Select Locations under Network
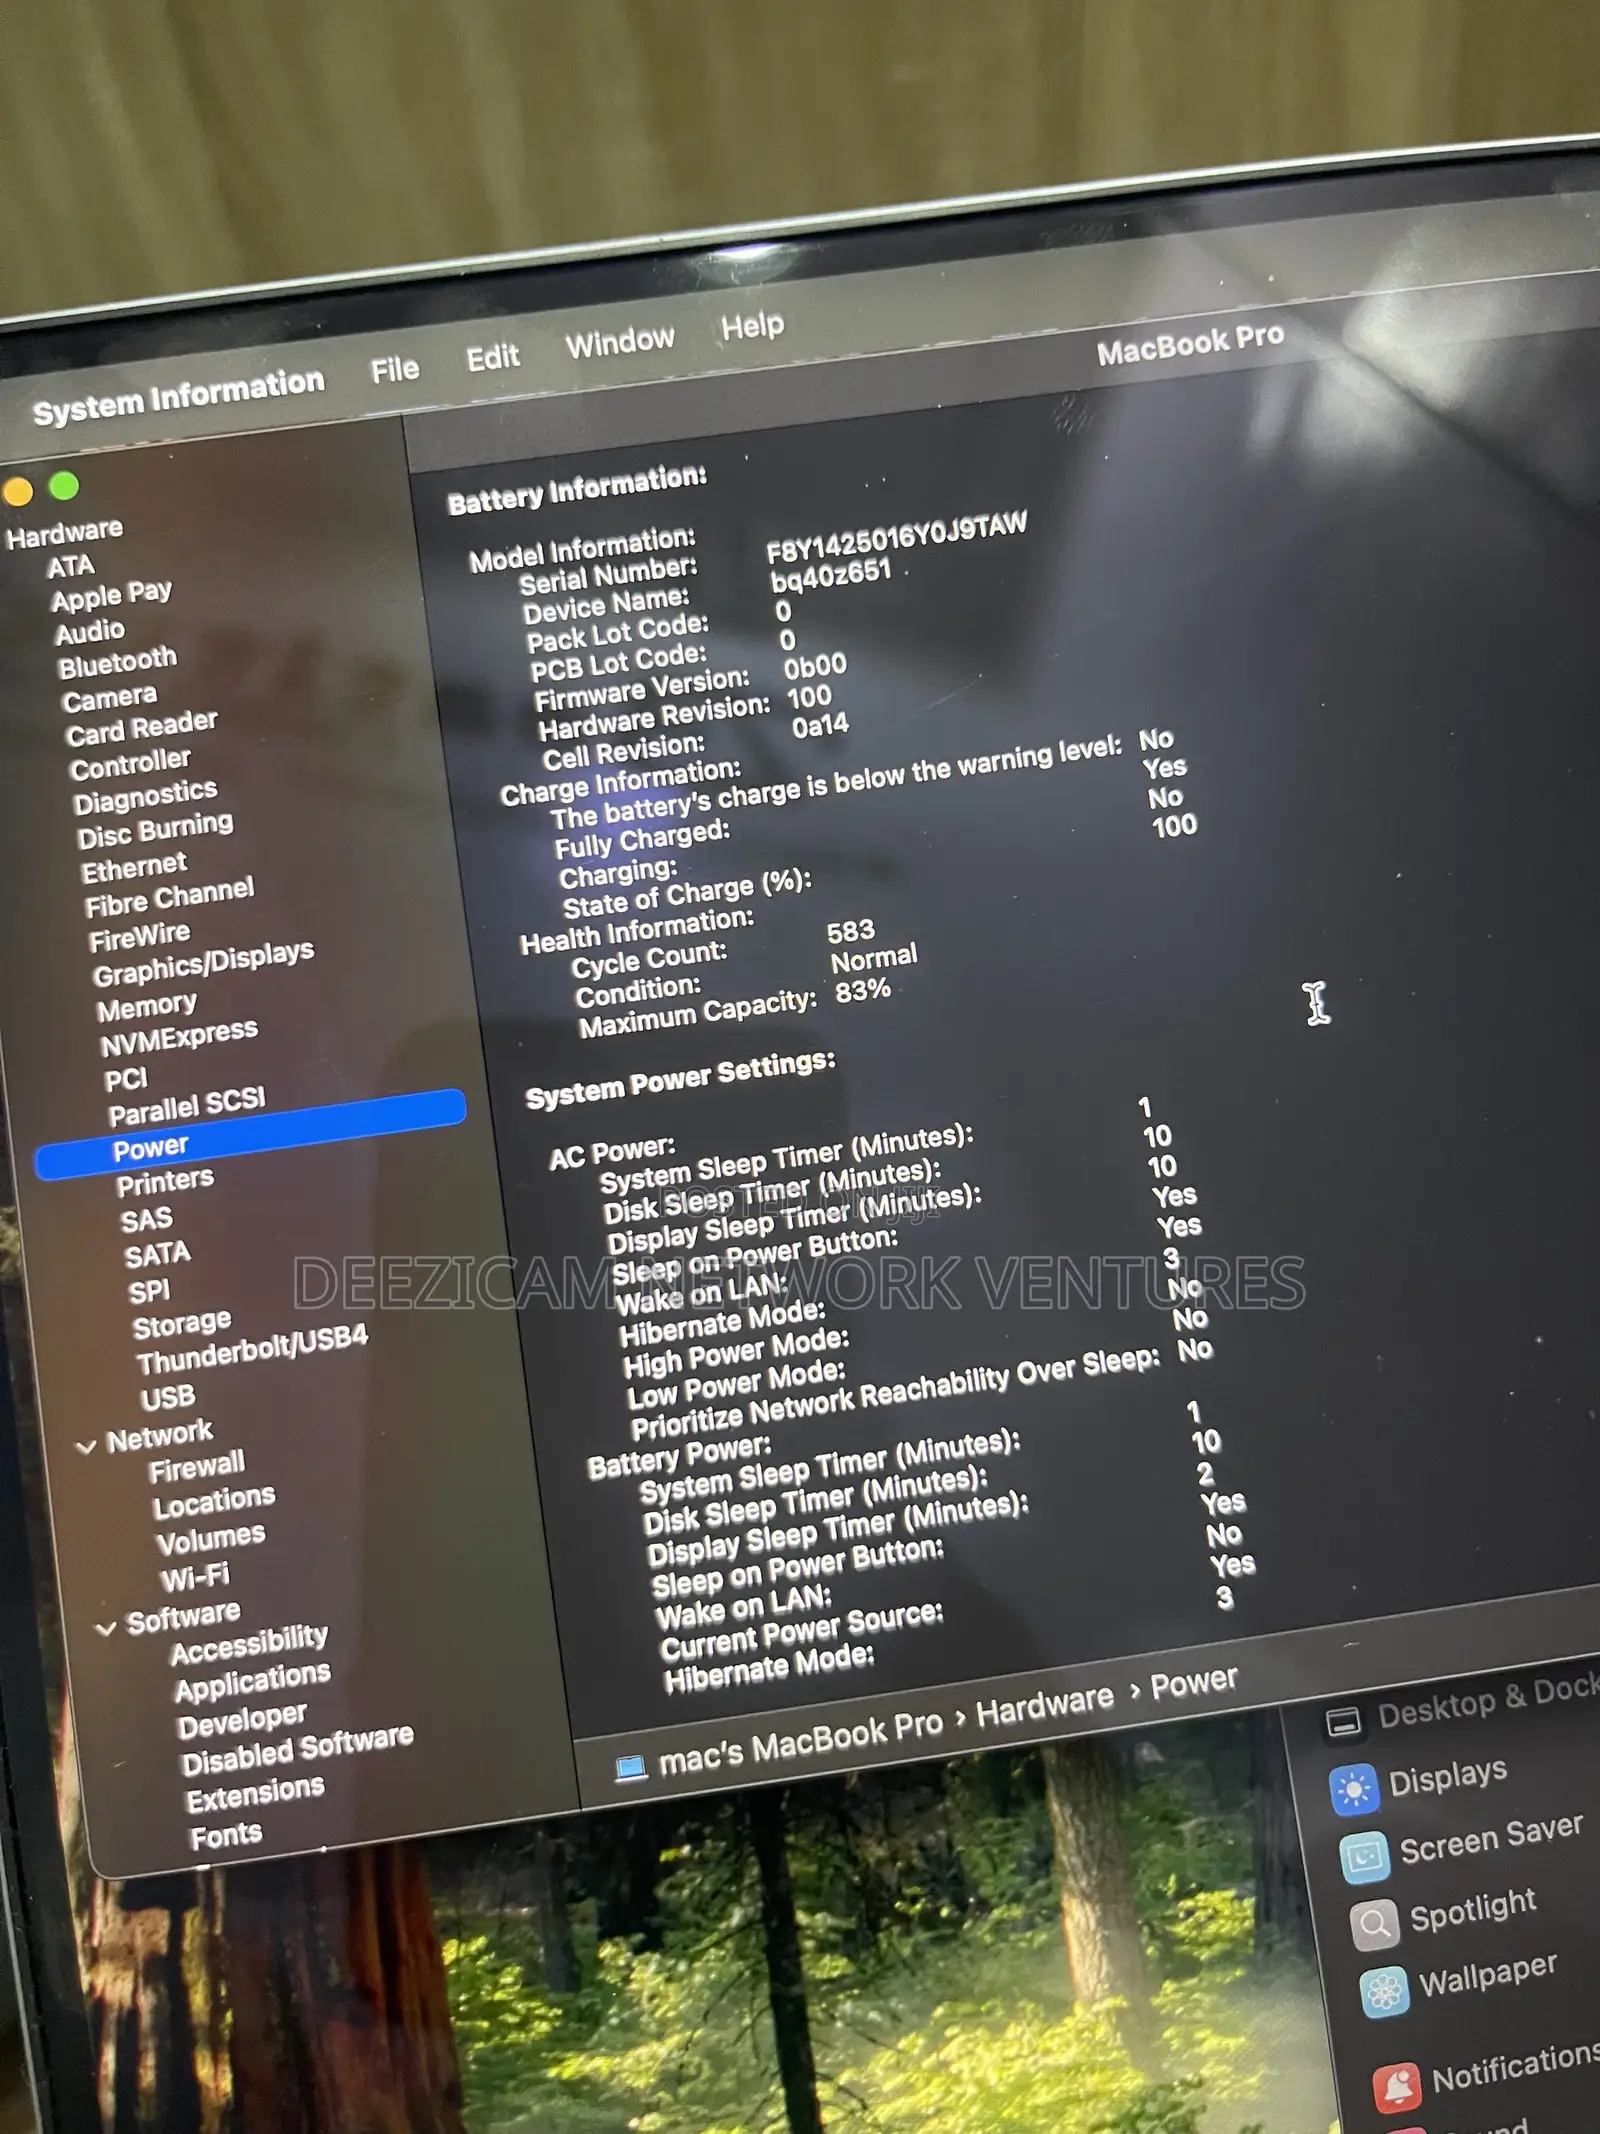Screen dimensions: 1600x2134 pos(214,1501)
